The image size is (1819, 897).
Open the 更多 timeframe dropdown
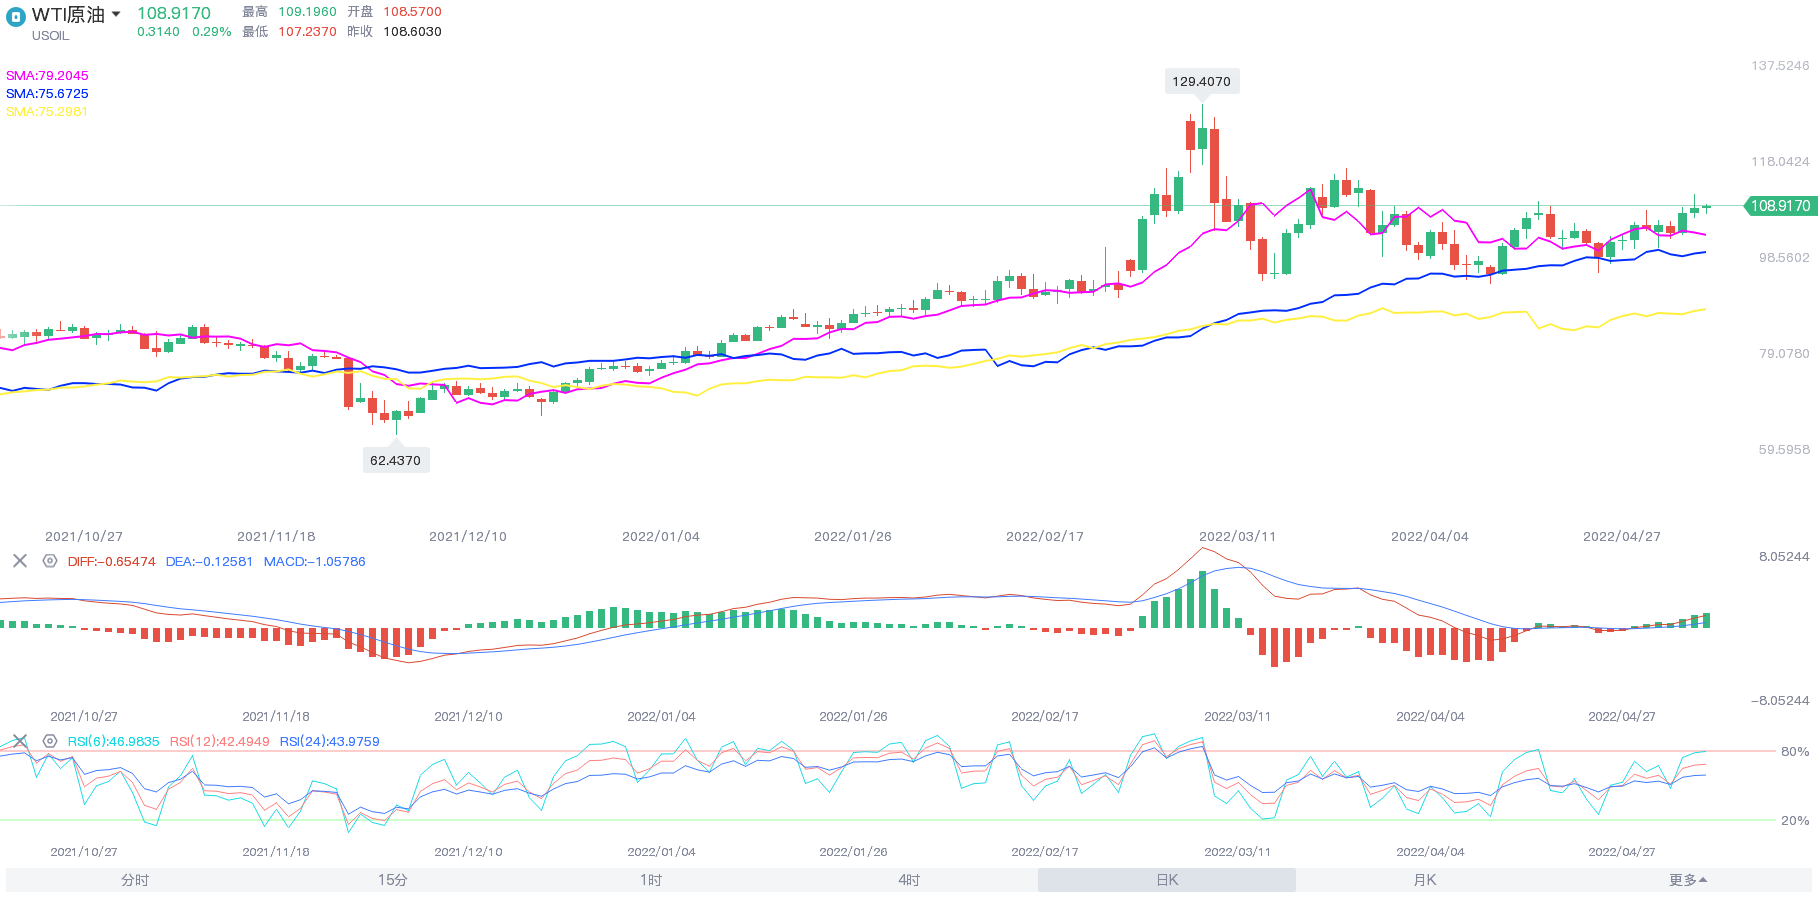click(x=1687, y=880)
